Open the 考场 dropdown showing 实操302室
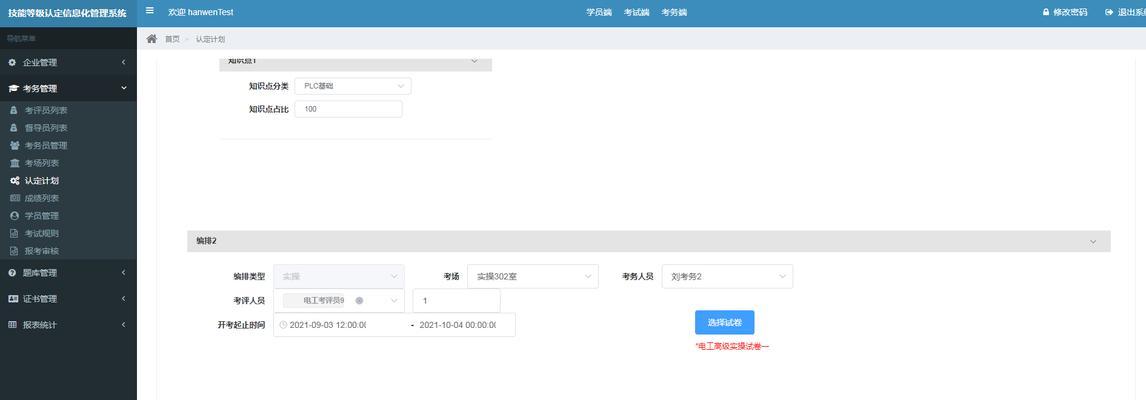The image size is (1146, 400). click(533, 276)
